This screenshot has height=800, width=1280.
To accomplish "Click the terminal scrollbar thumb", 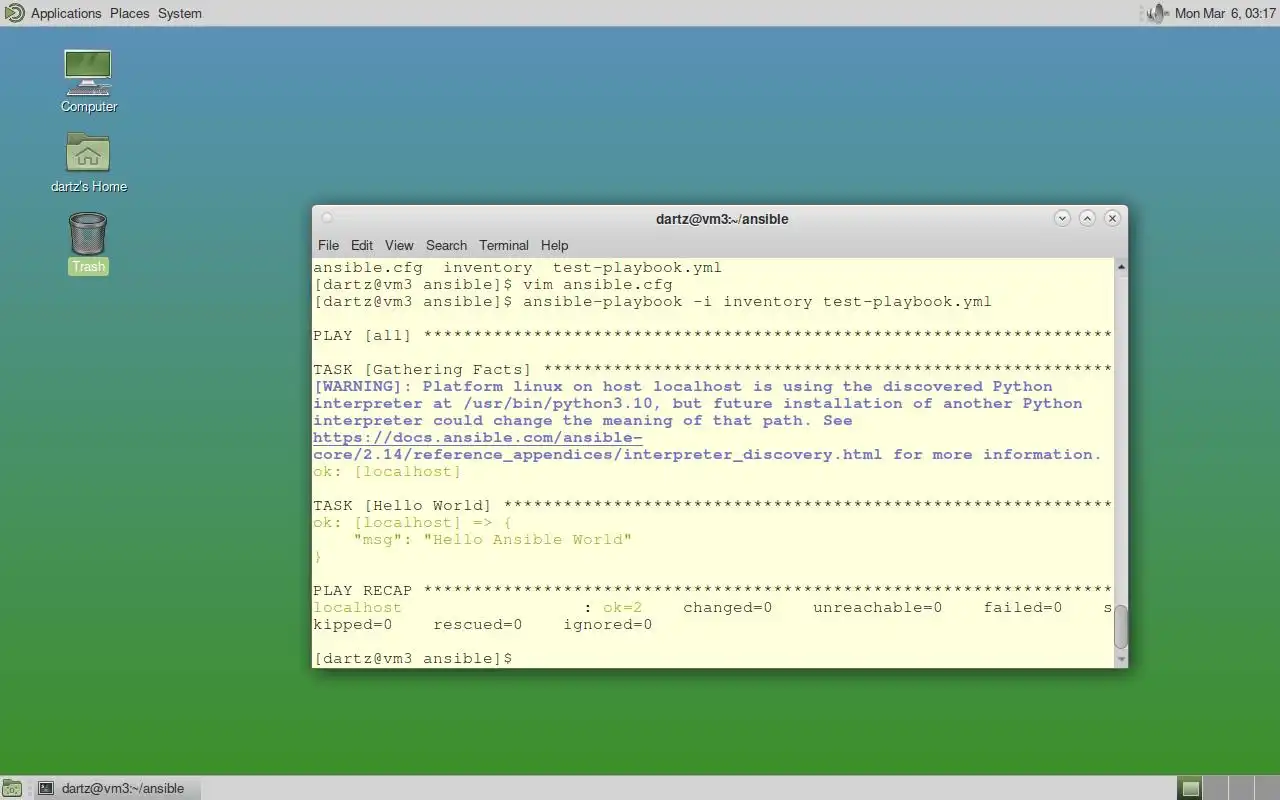I will click(1121, 627).
